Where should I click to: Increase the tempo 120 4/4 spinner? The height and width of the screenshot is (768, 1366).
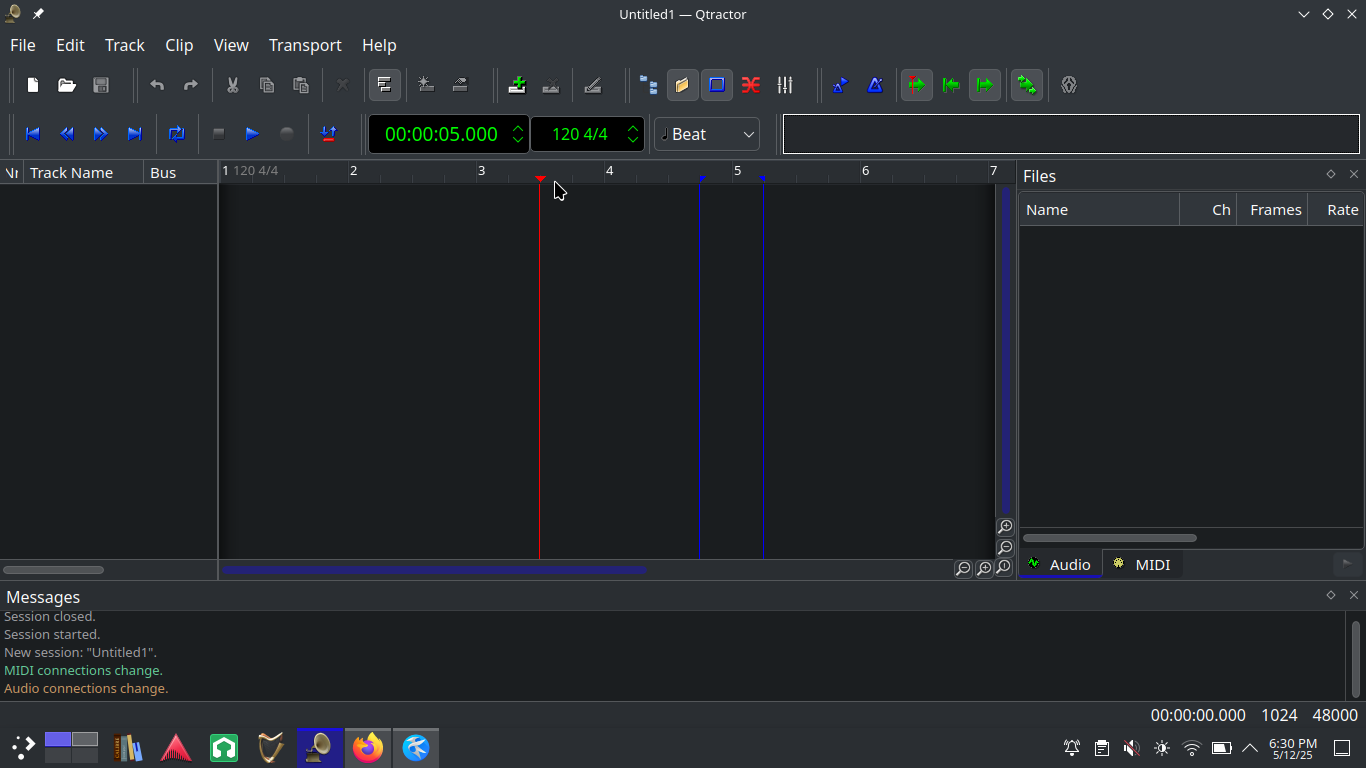pos(633,128)
